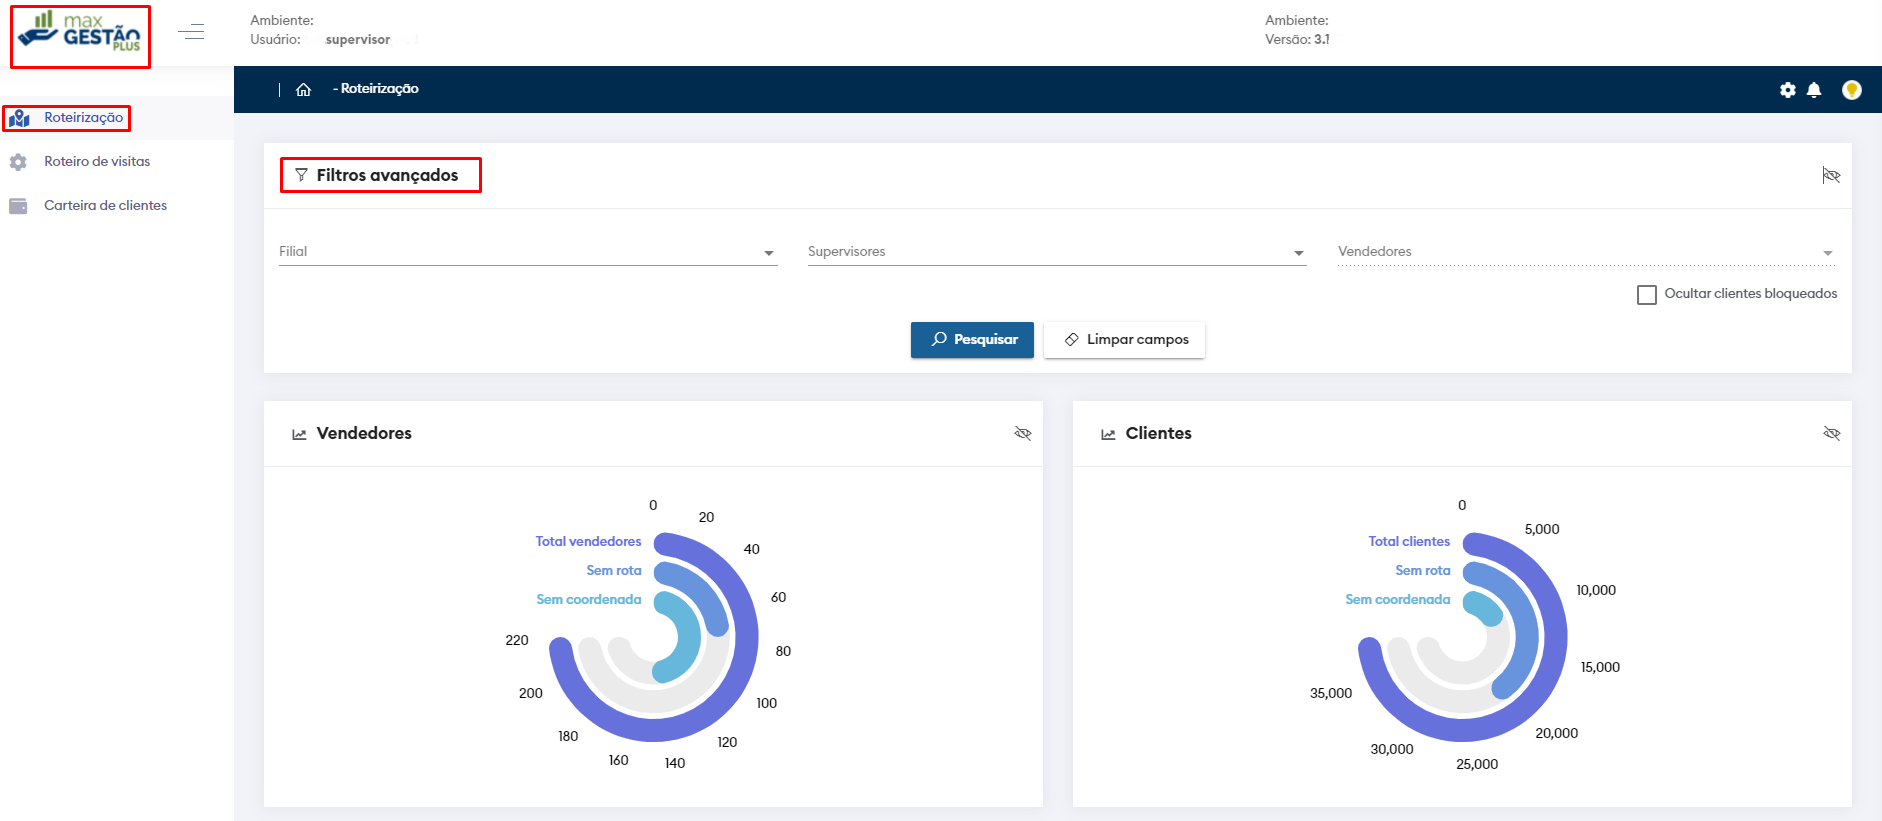The width and height of the screenshot is (1882, 821).
Task: Hide the Clientes chart panel
Action: click(1831, 434)
